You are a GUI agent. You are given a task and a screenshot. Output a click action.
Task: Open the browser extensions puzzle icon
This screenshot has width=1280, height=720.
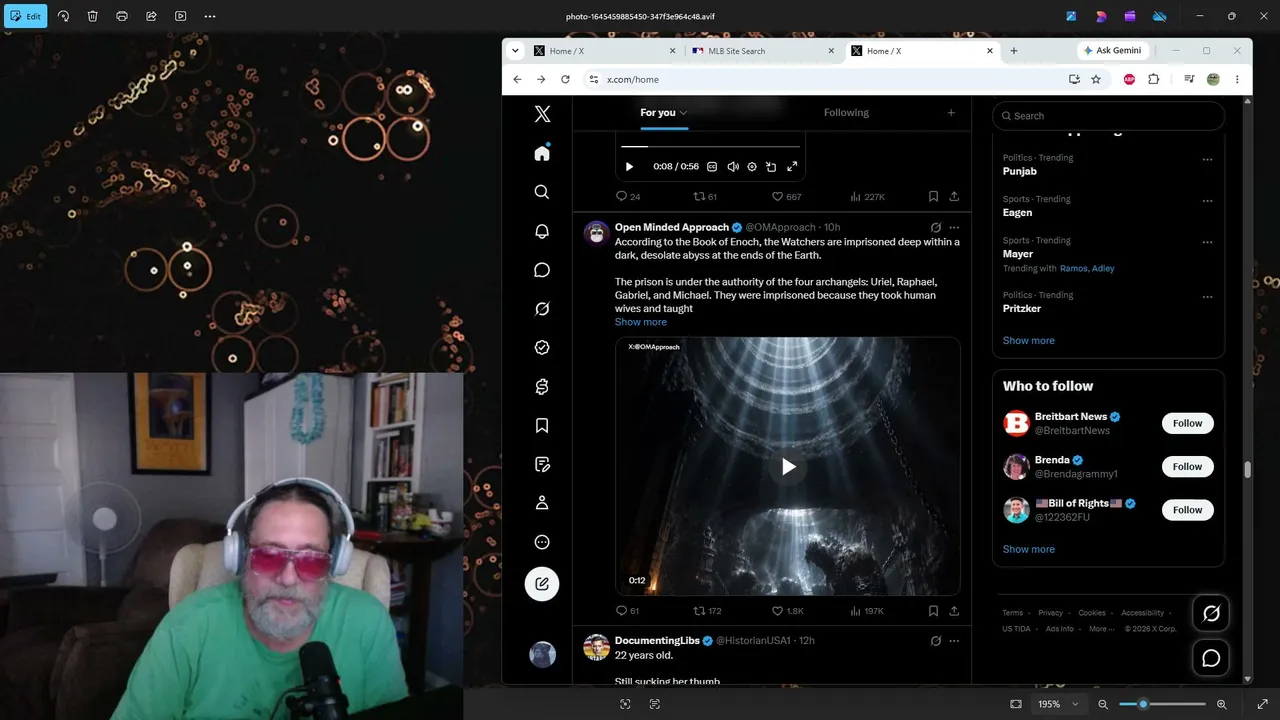tap(1153, 79)
